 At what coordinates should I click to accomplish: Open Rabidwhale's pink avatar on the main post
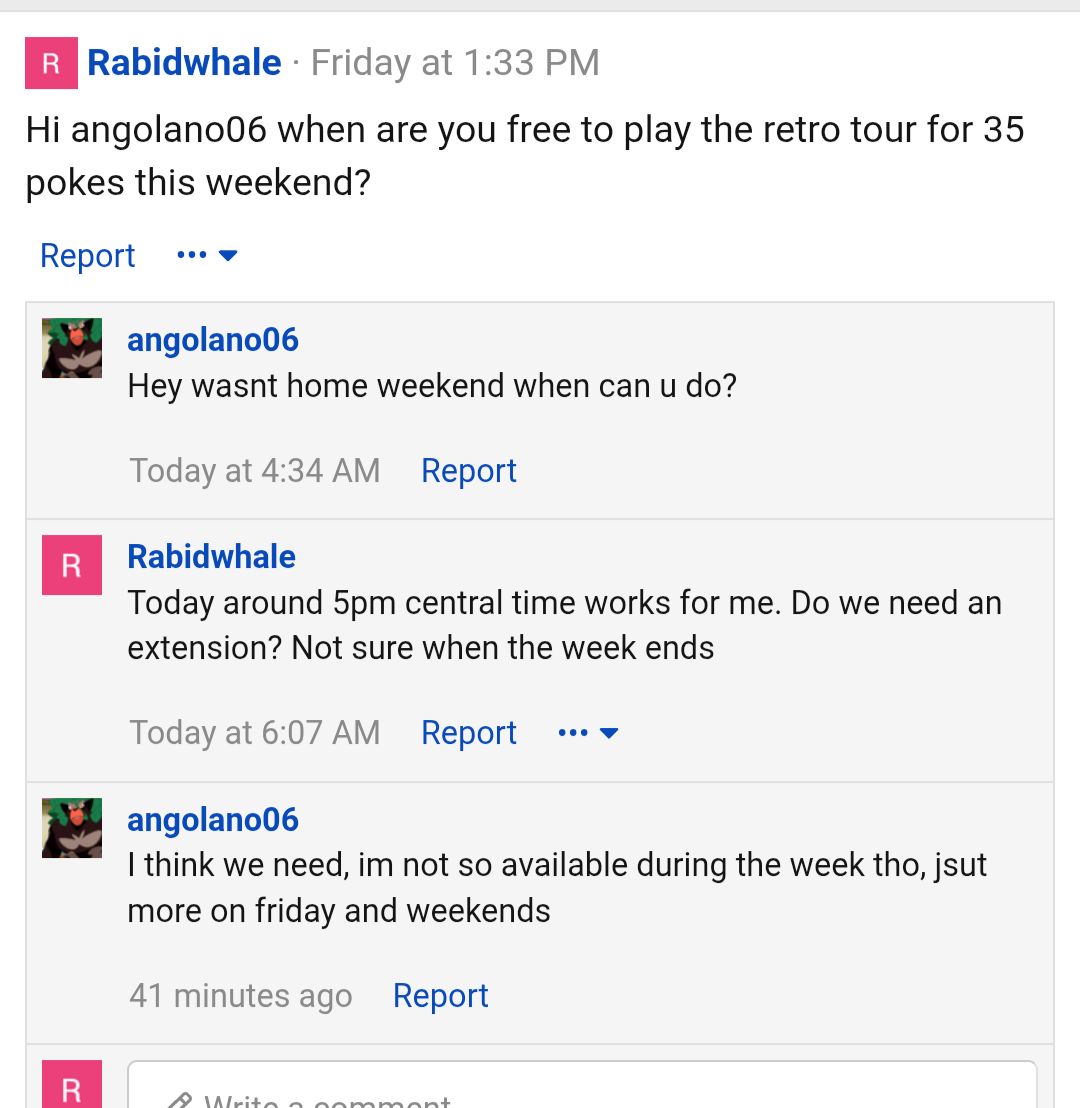[51, 63]
